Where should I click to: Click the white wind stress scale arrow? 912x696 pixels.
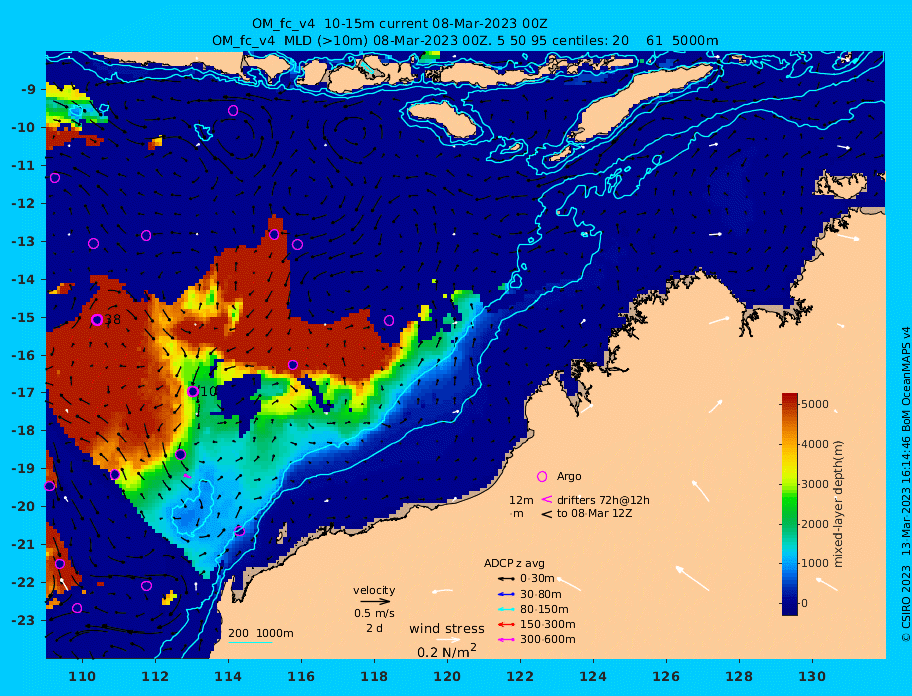pyautogui.click(x=448, y=640)
